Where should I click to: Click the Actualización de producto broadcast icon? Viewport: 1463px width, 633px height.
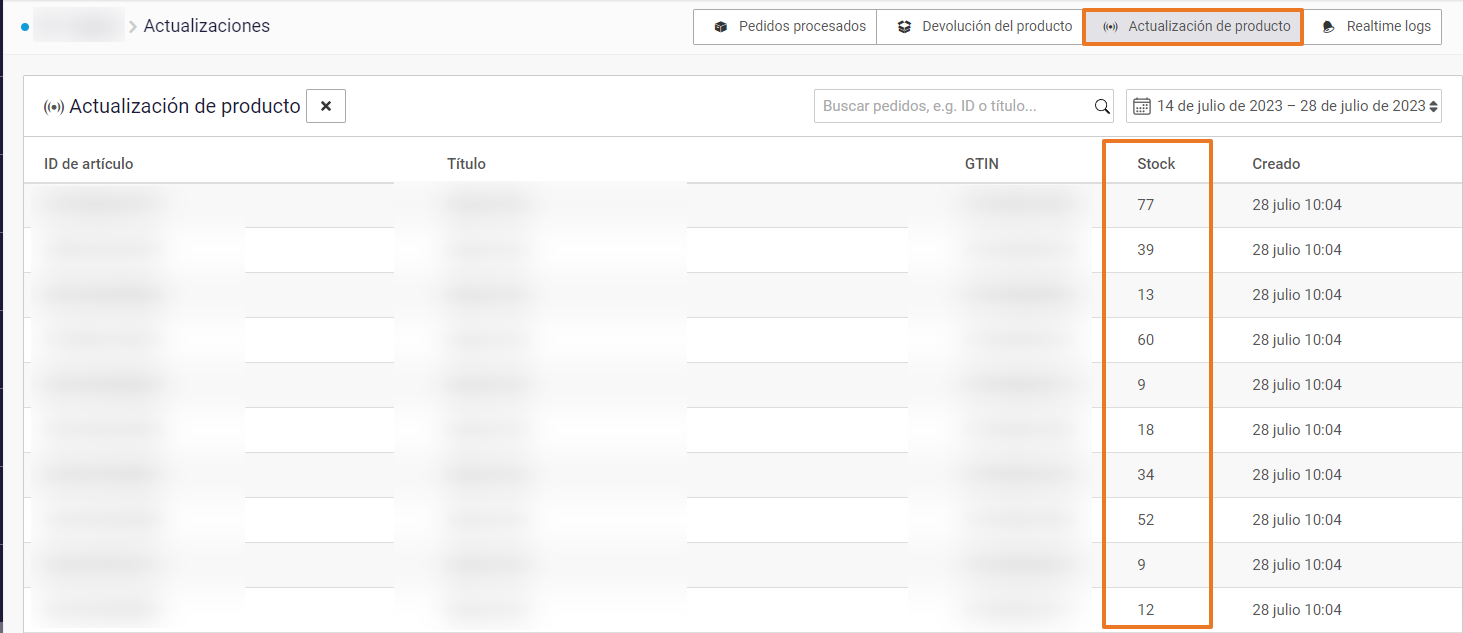(x=1110, y=27)
